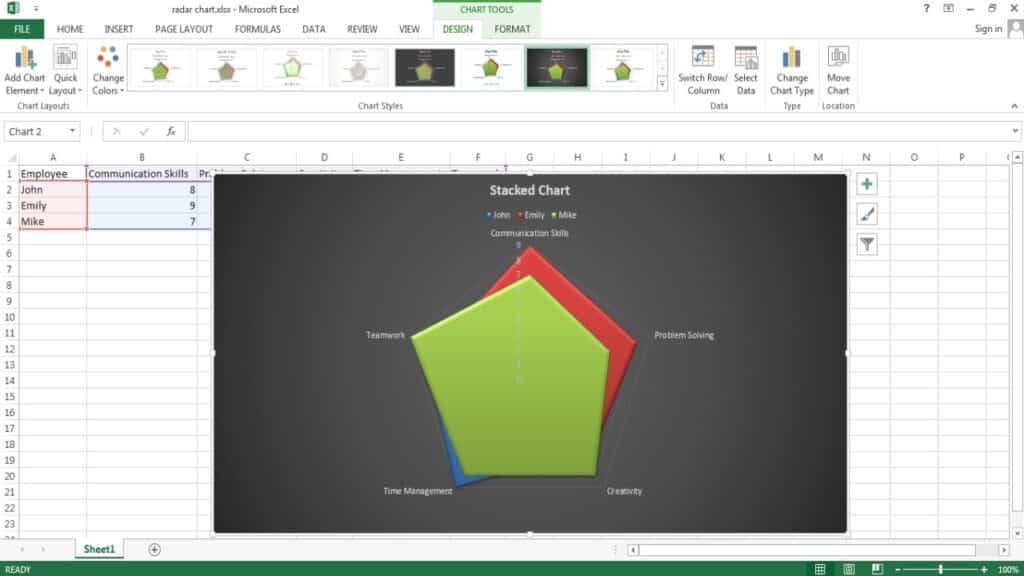Image resolution: width=1024 pixels, height=576 pixels.
Task: Click the Sign in link
Action: [988, 29]
